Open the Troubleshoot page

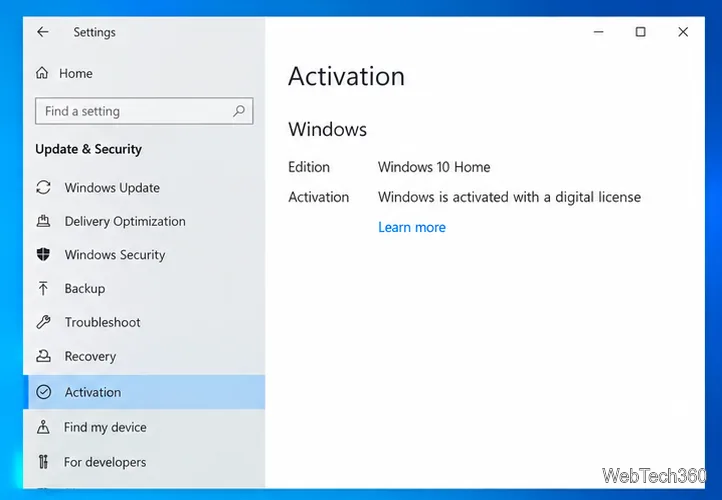(144, 322)
